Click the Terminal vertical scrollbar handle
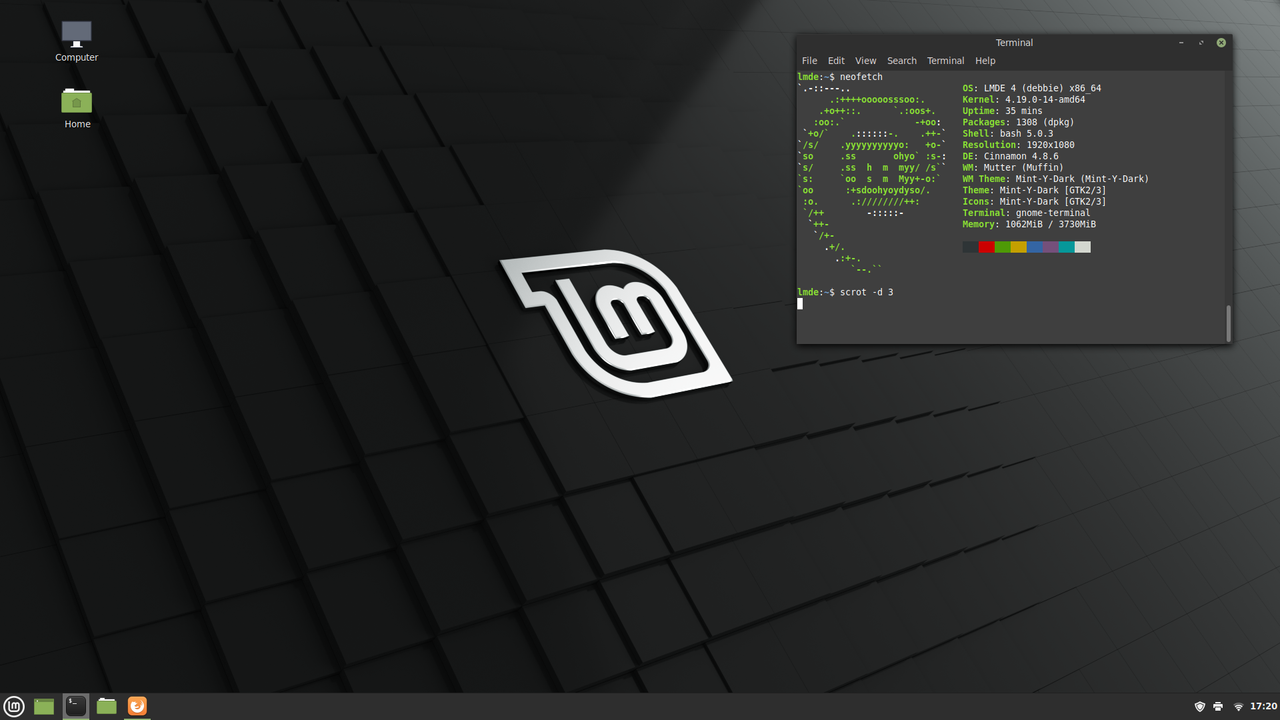Viewport: 1280px width, 720px height. (x=1228, y=323)
